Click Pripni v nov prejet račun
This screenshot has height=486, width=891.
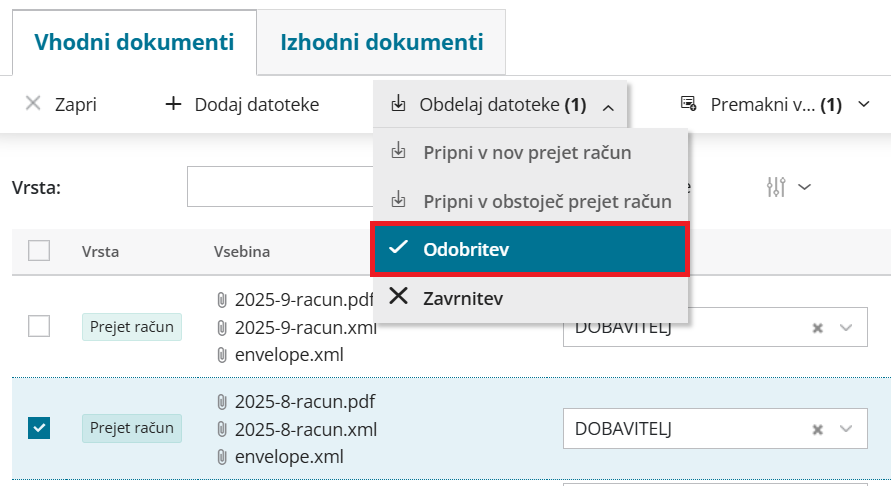click(x=526, y=153)
